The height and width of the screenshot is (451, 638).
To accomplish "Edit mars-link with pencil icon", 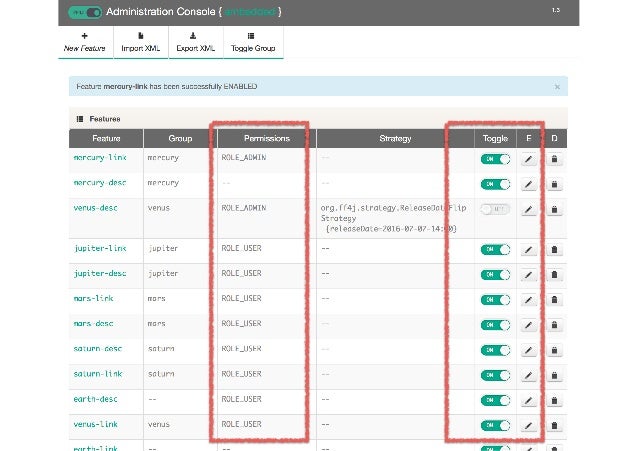I will point(529,300).
